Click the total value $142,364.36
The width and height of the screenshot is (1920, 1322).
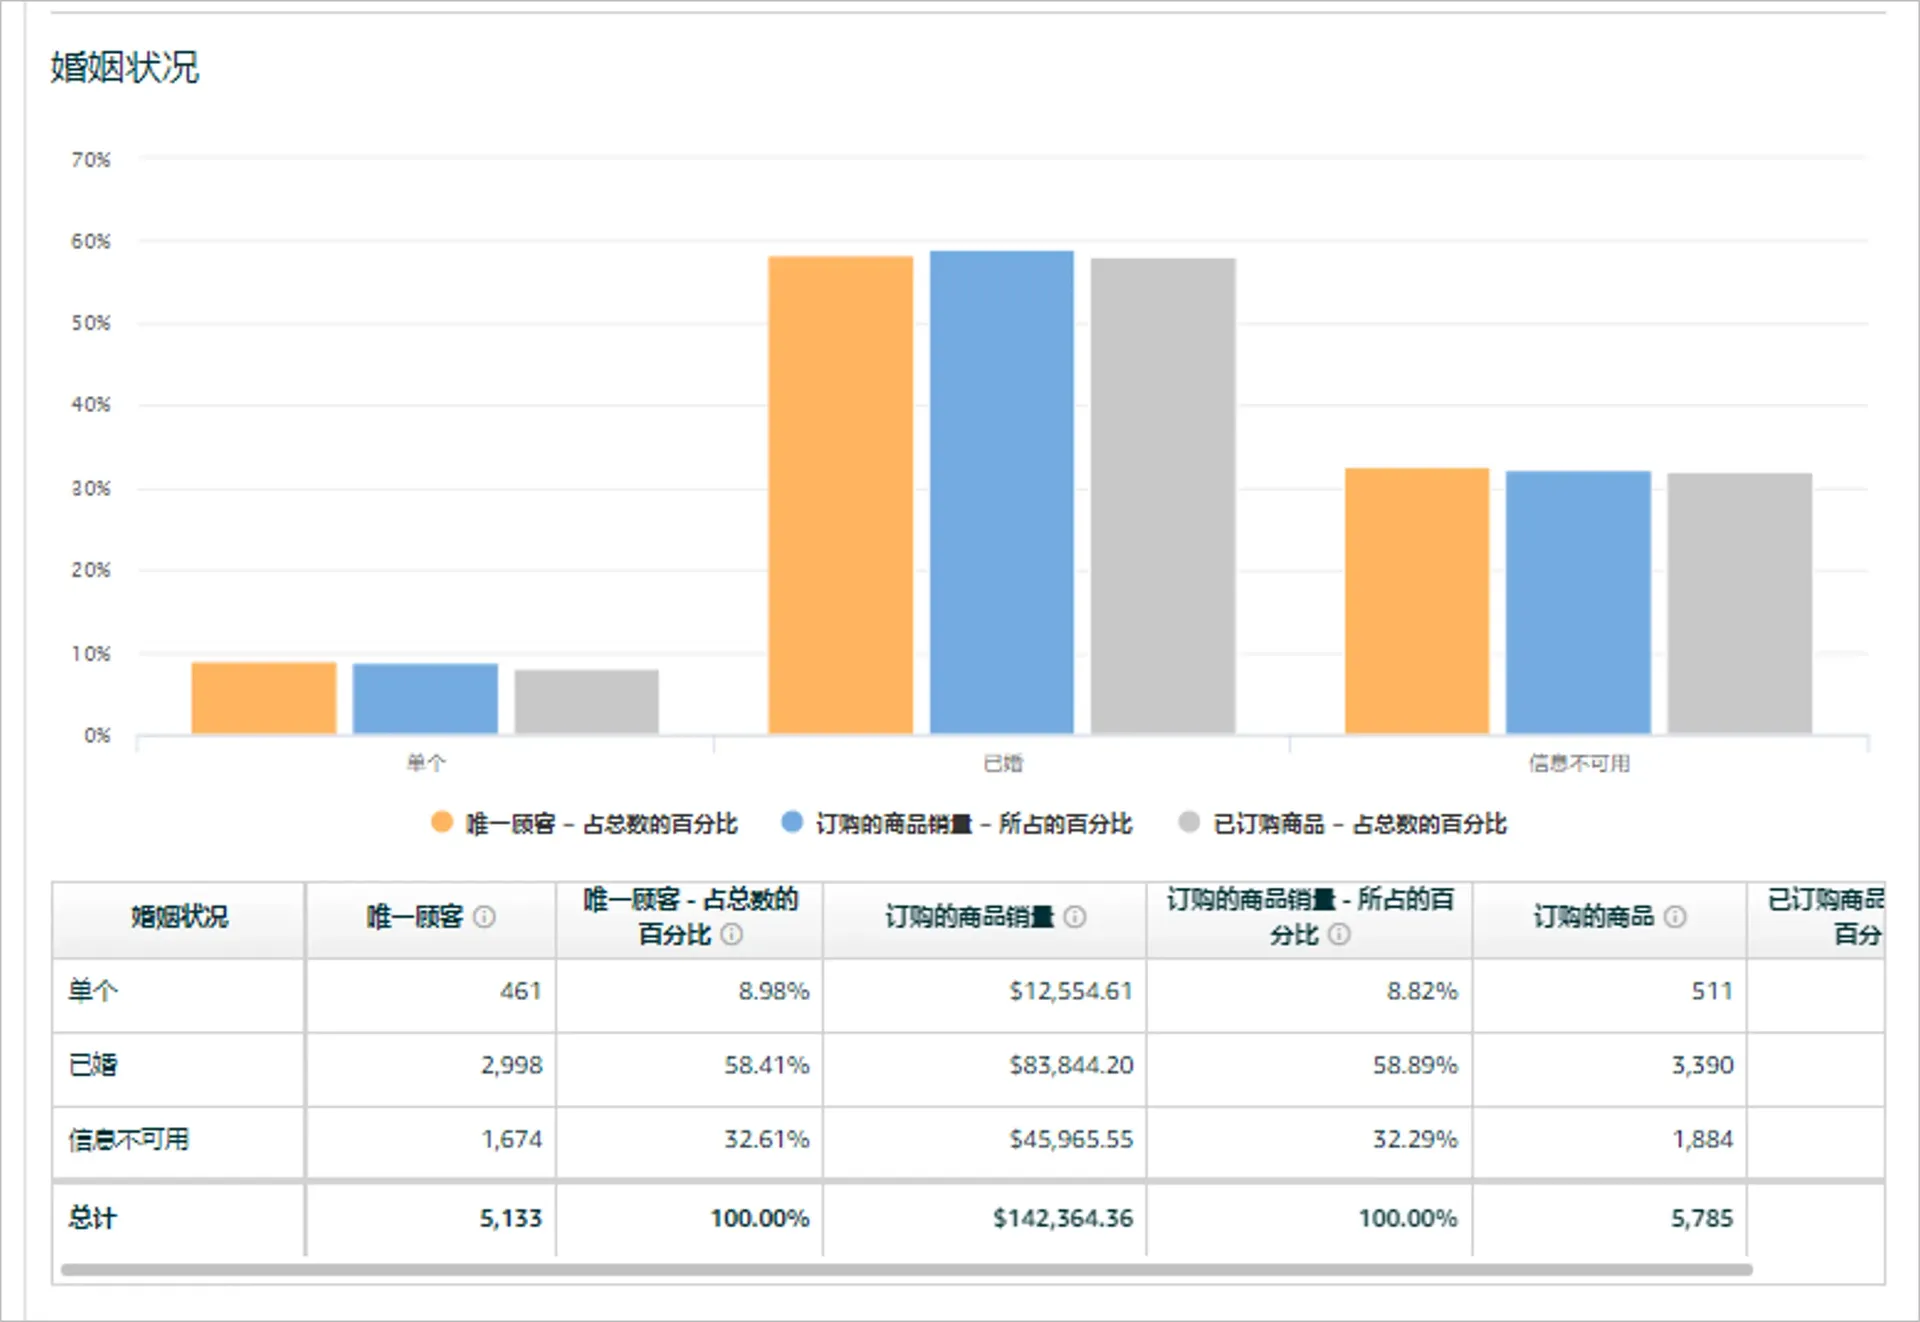coord(1063,1218)
